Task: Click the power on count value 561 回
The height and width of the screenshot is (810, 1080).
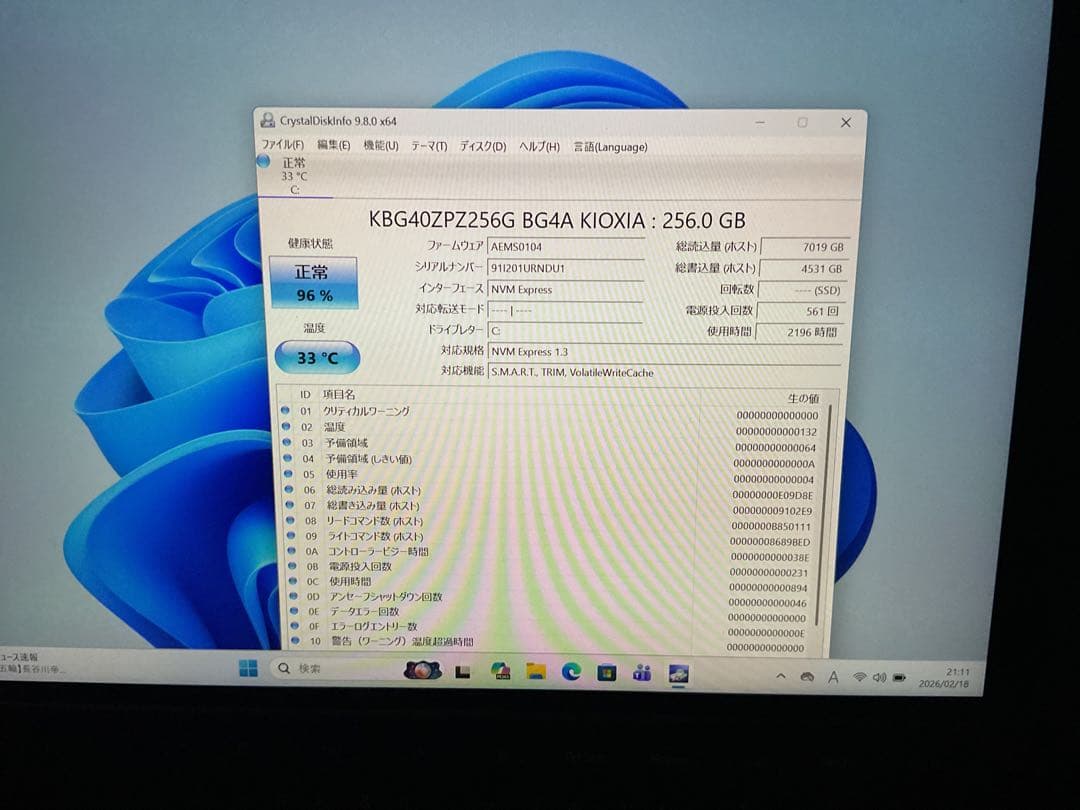Action: coord(800,311)
